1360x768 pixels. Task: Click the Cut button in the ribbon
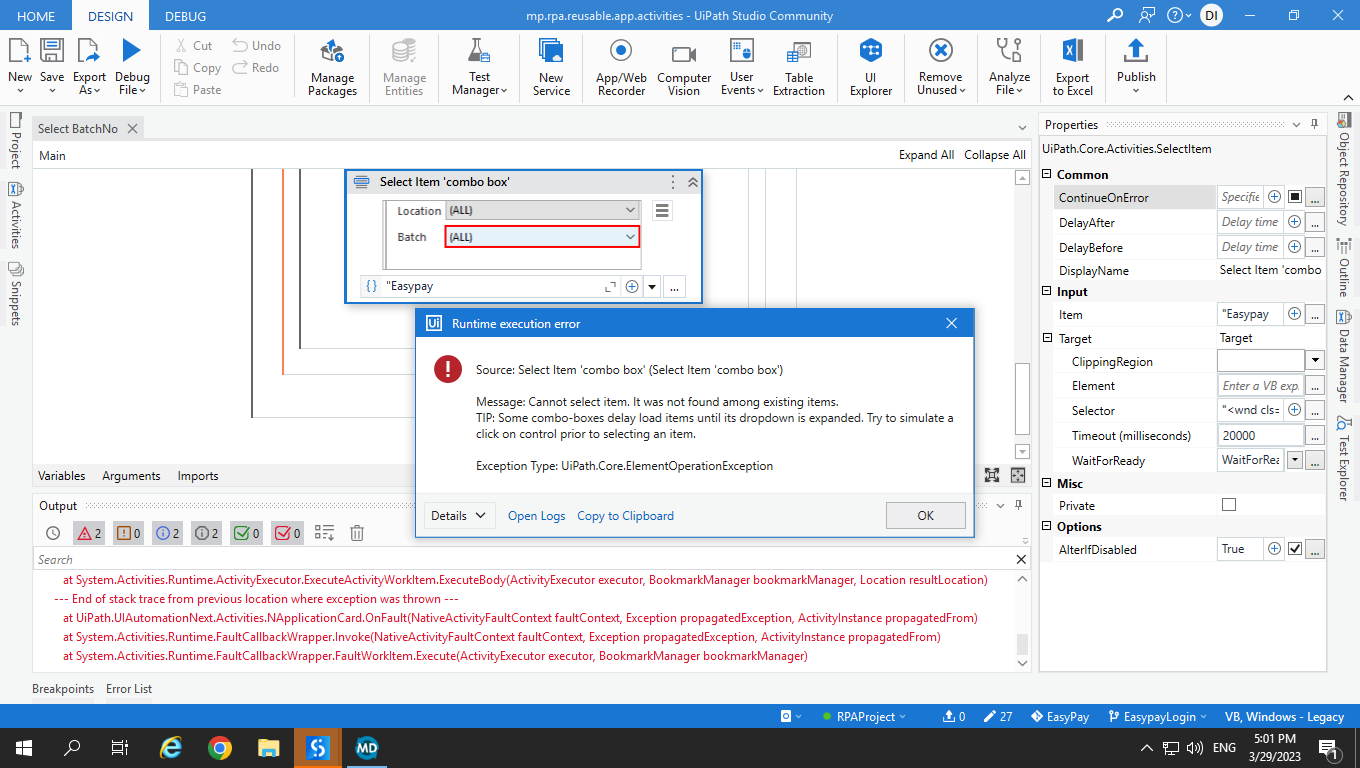coord(194,45)
